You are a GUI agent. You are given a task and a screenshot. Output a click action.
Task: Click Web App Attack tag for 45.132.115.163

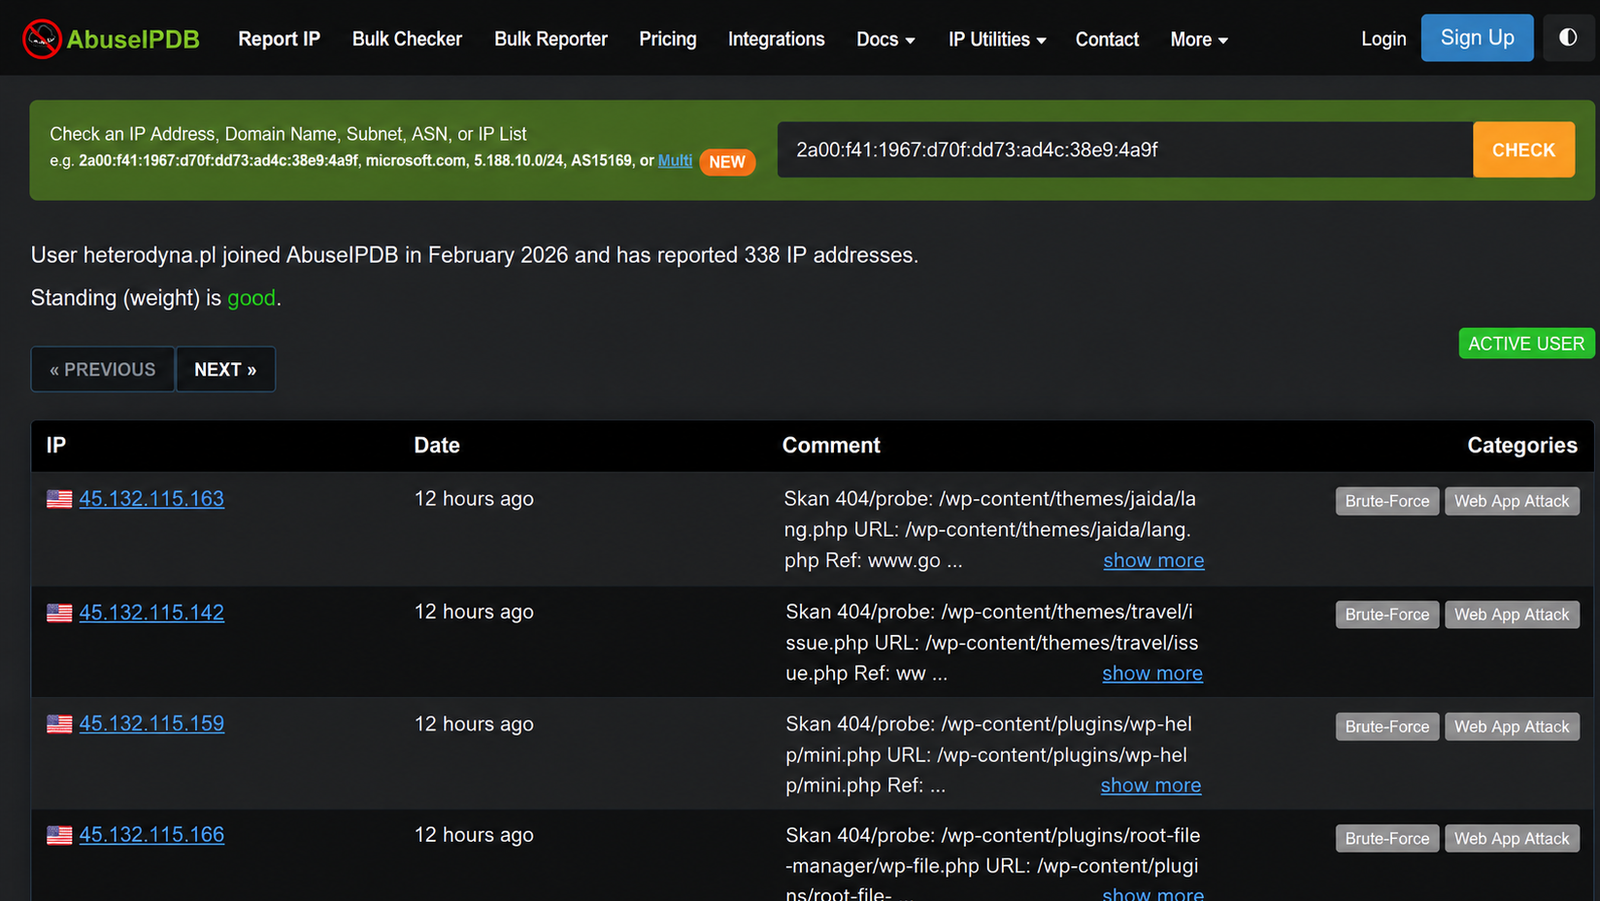(1512, 501)
